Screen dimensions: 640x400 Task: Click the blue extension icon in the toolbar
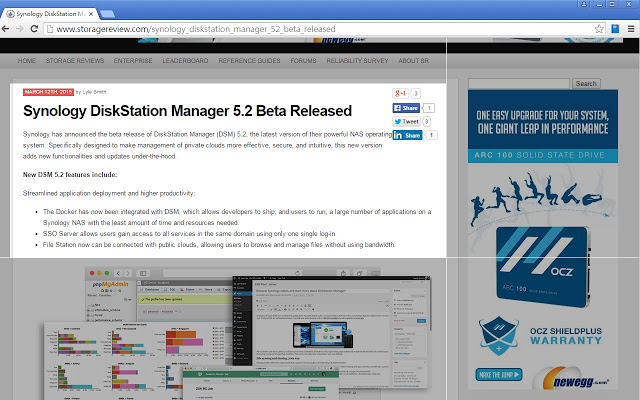pos(613,29)
